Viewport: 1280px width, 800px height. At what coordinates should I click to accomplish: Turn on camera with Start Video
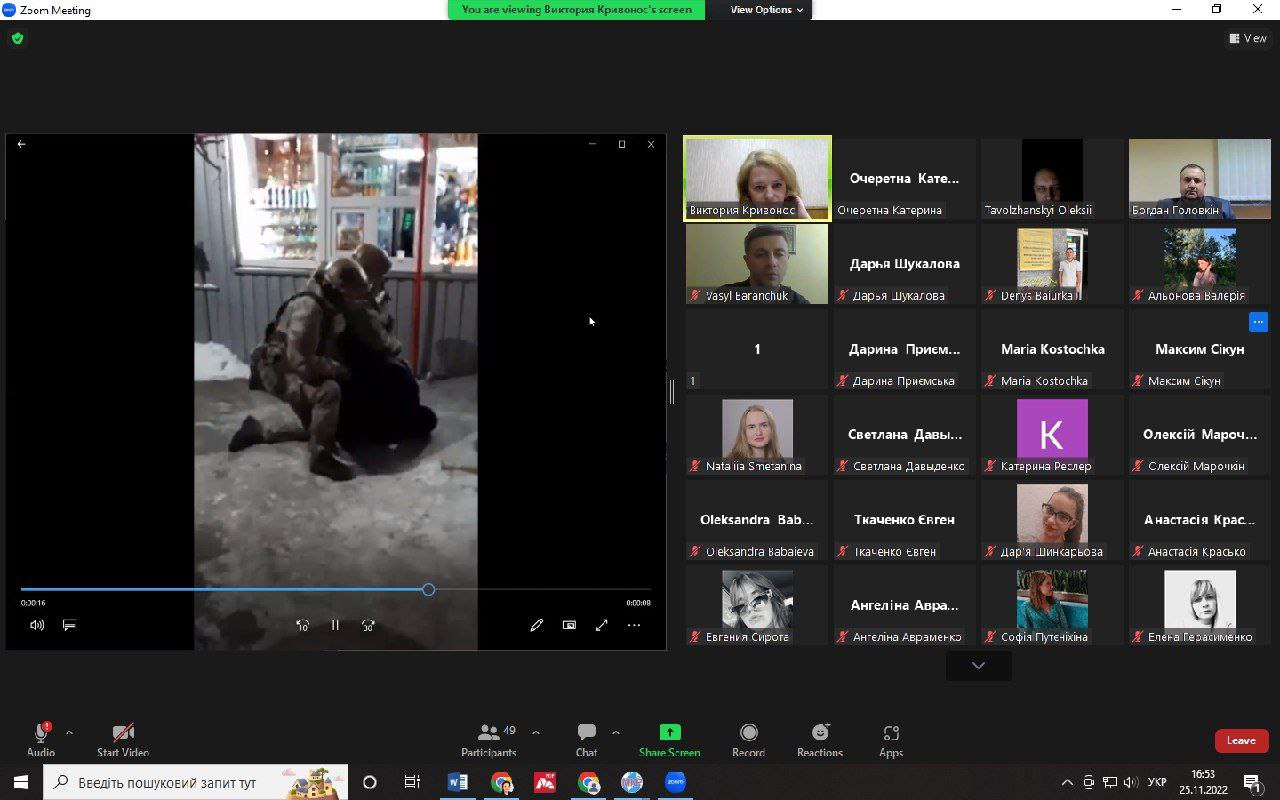pos(123,739)
